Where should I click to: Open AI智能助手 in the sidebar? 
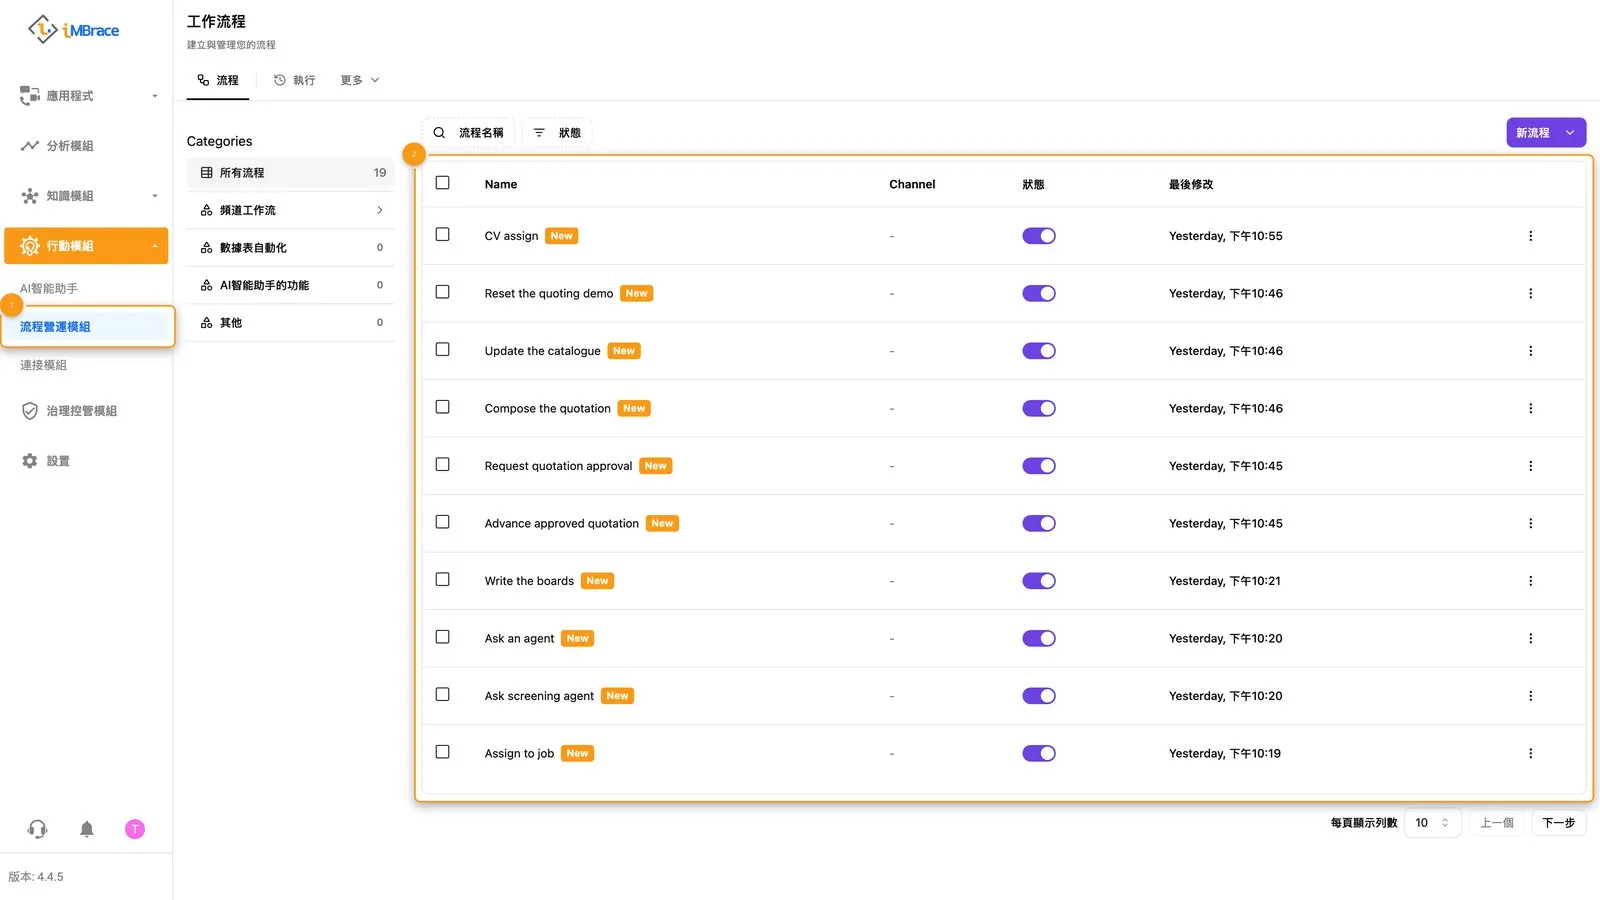(49, 288)
